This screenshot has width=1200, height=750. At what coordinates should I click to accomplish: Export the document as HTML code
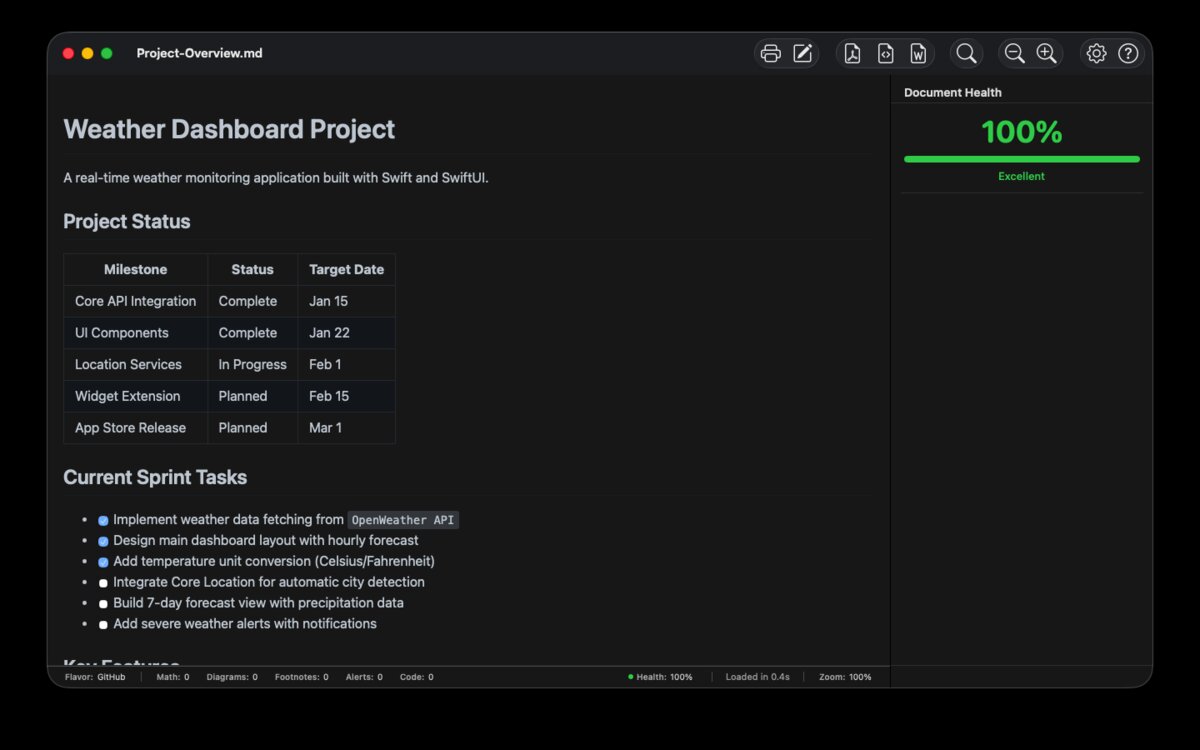885,53
